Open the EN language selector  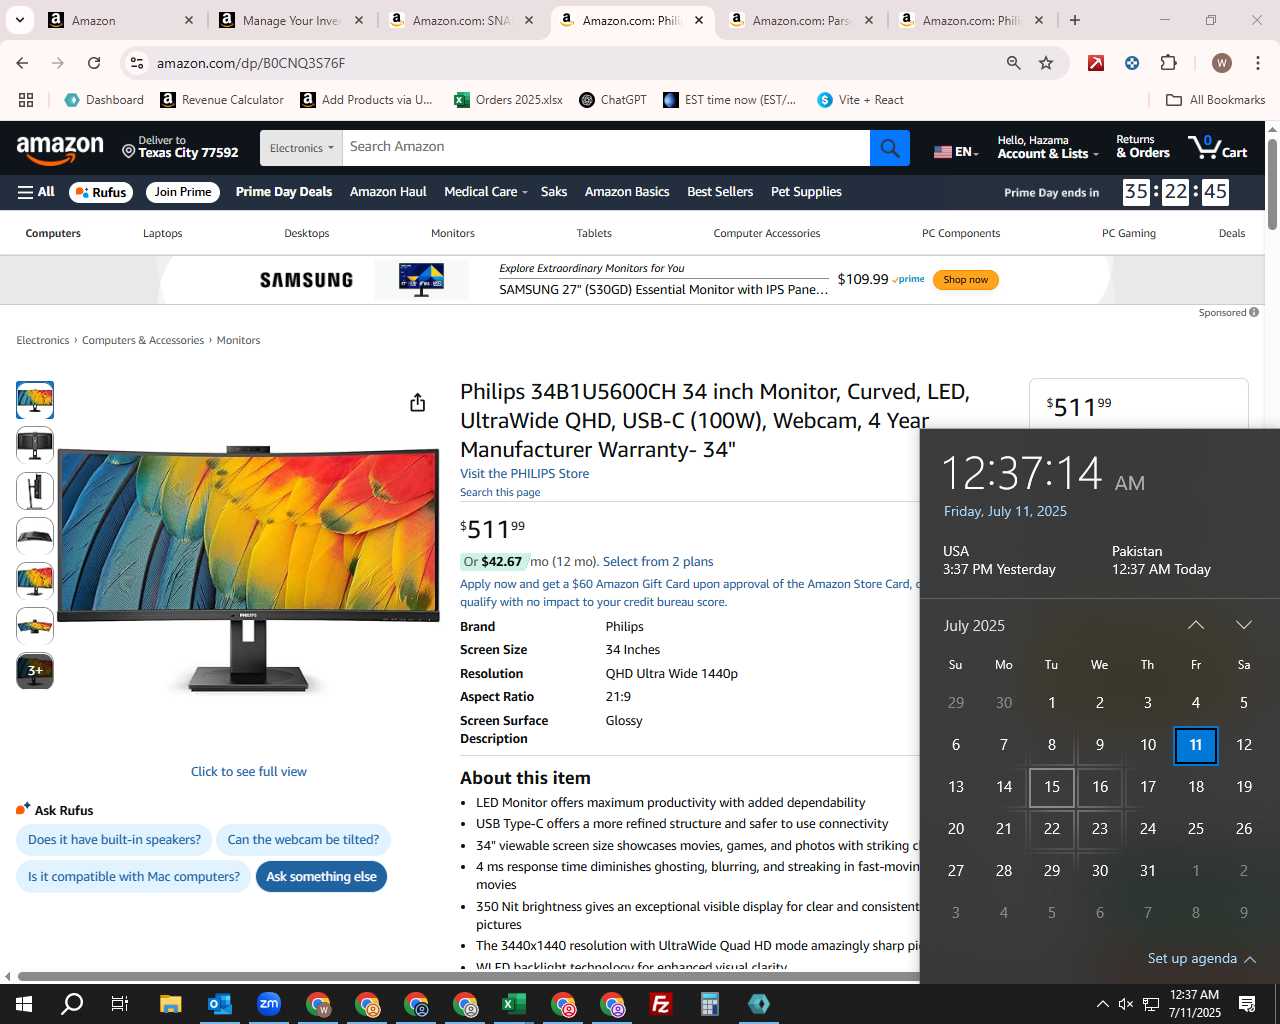[956, 152]
